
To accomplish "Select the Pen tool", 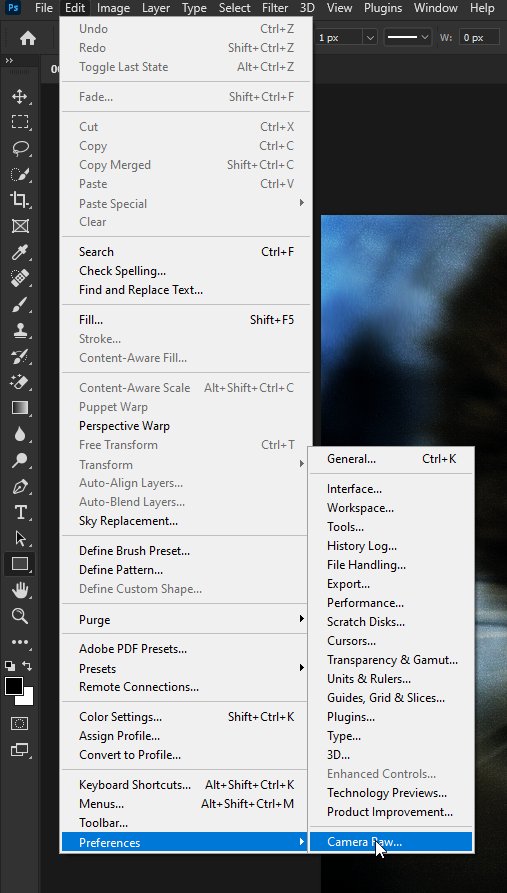I will [x=20, y=487].
